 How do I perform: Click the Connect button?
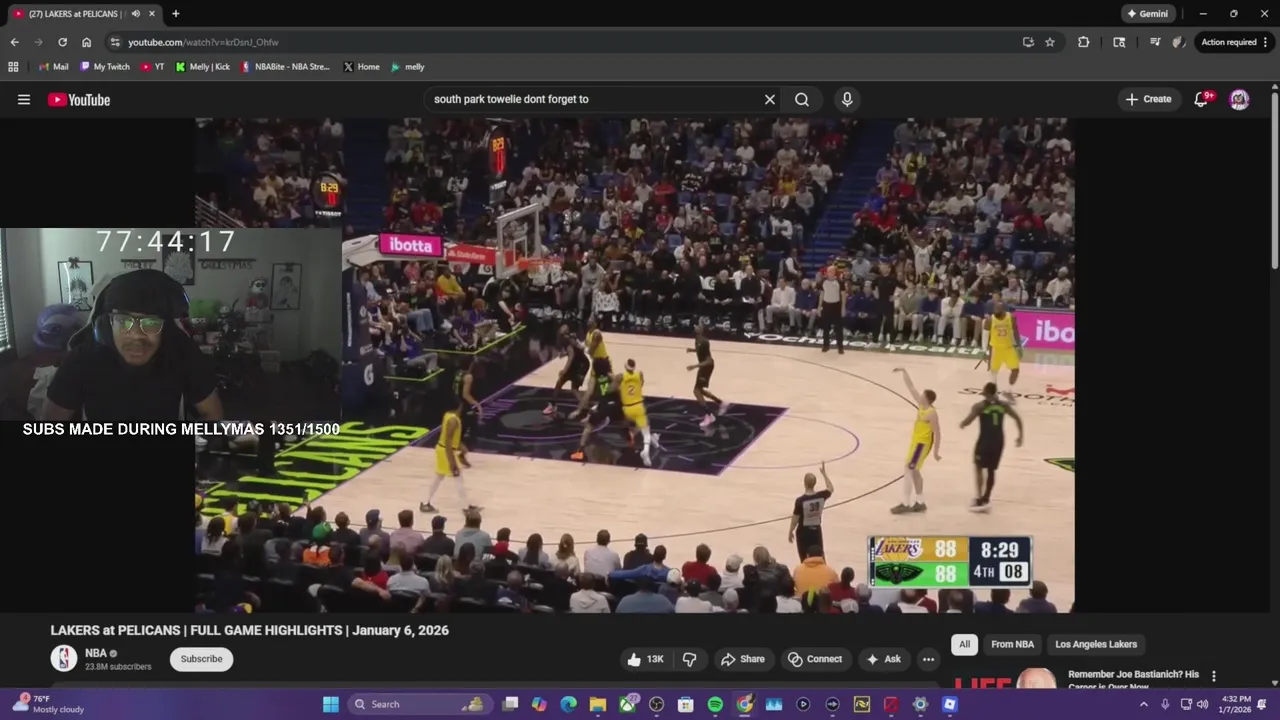(x=815, y=659)
